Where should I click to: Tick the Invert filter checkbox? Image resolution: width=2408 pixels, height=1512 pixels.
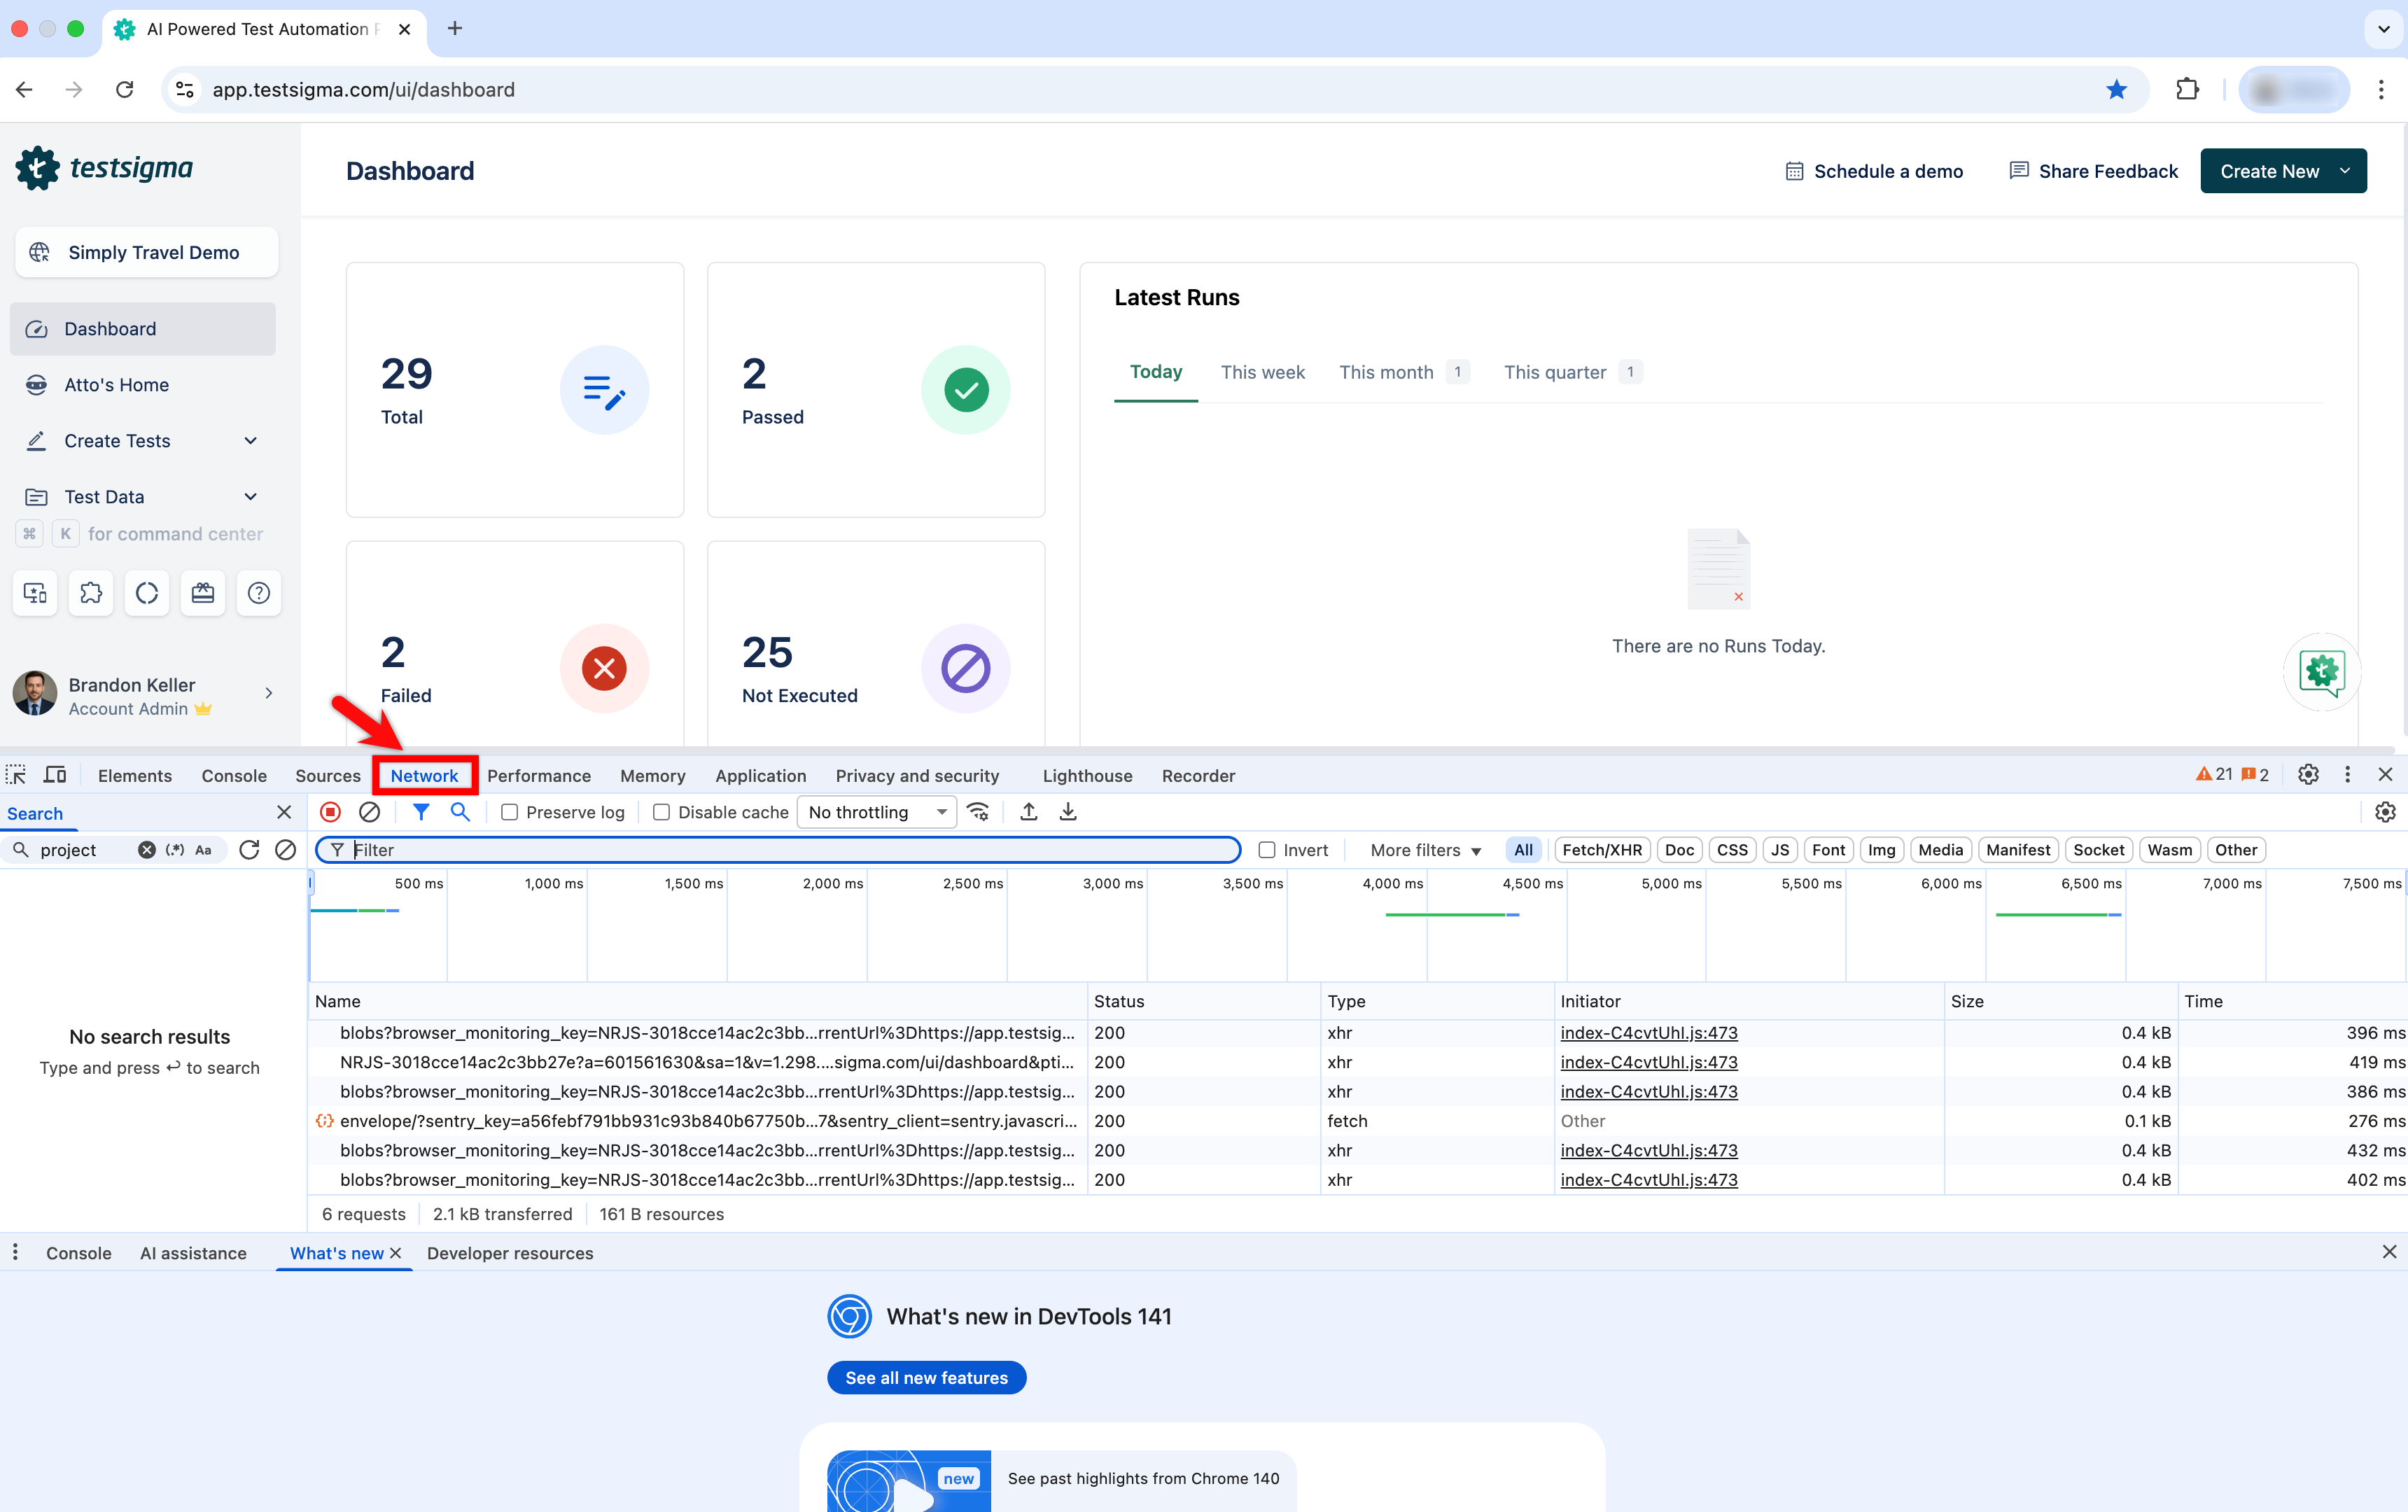pos(1267,850)
